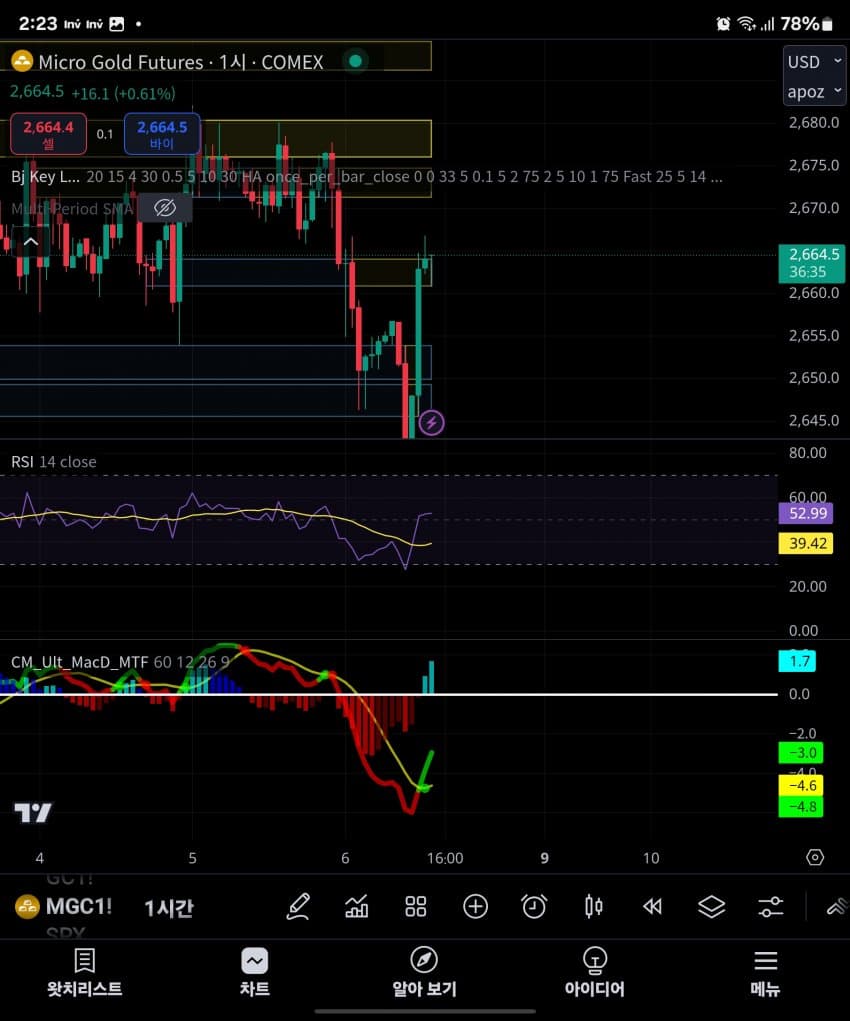Viewport: 850px width, 1021px height.
Task: Open the indicators chart icon
Action: click(357, 906)
